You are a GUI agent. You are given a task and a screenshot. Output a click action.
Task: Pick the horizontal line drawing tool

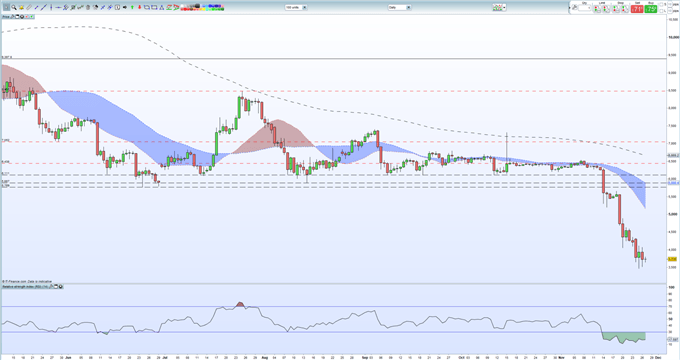coord(58,7)
